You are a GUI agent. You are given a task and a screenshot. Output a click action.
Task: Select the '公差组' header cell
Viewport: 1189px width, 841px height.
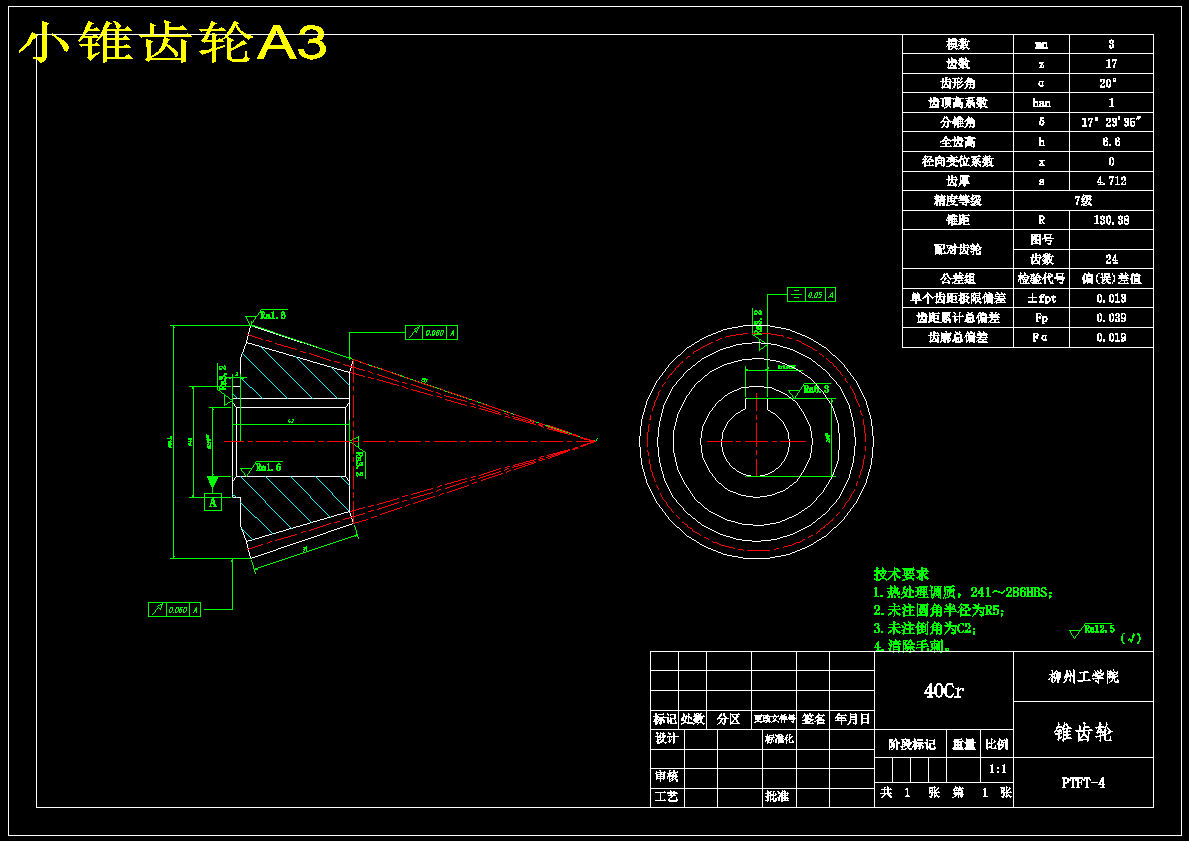tap(958, 278)
